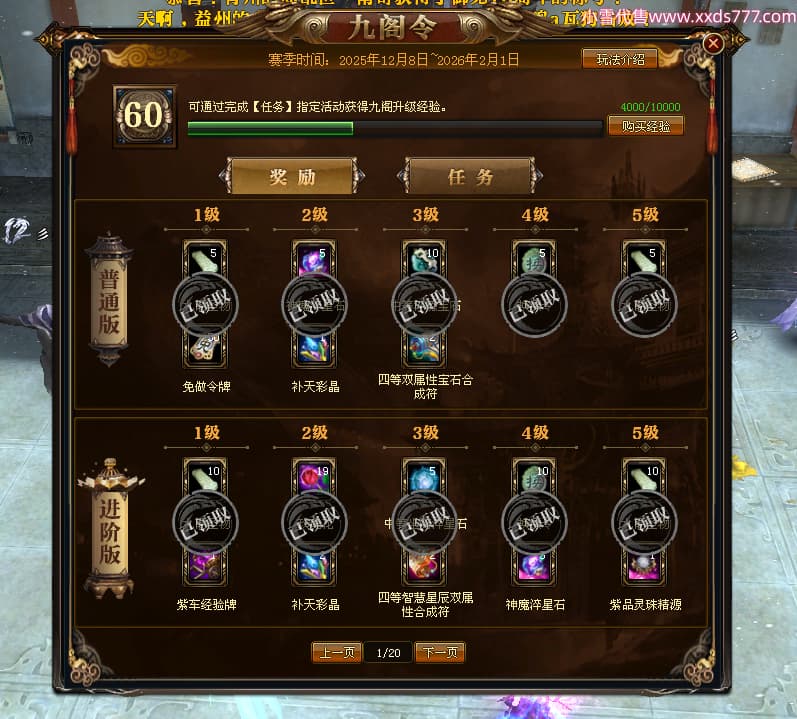Click the 购买经验 button
This screenshot has height=719, width=797.
[x=646, y=126]
